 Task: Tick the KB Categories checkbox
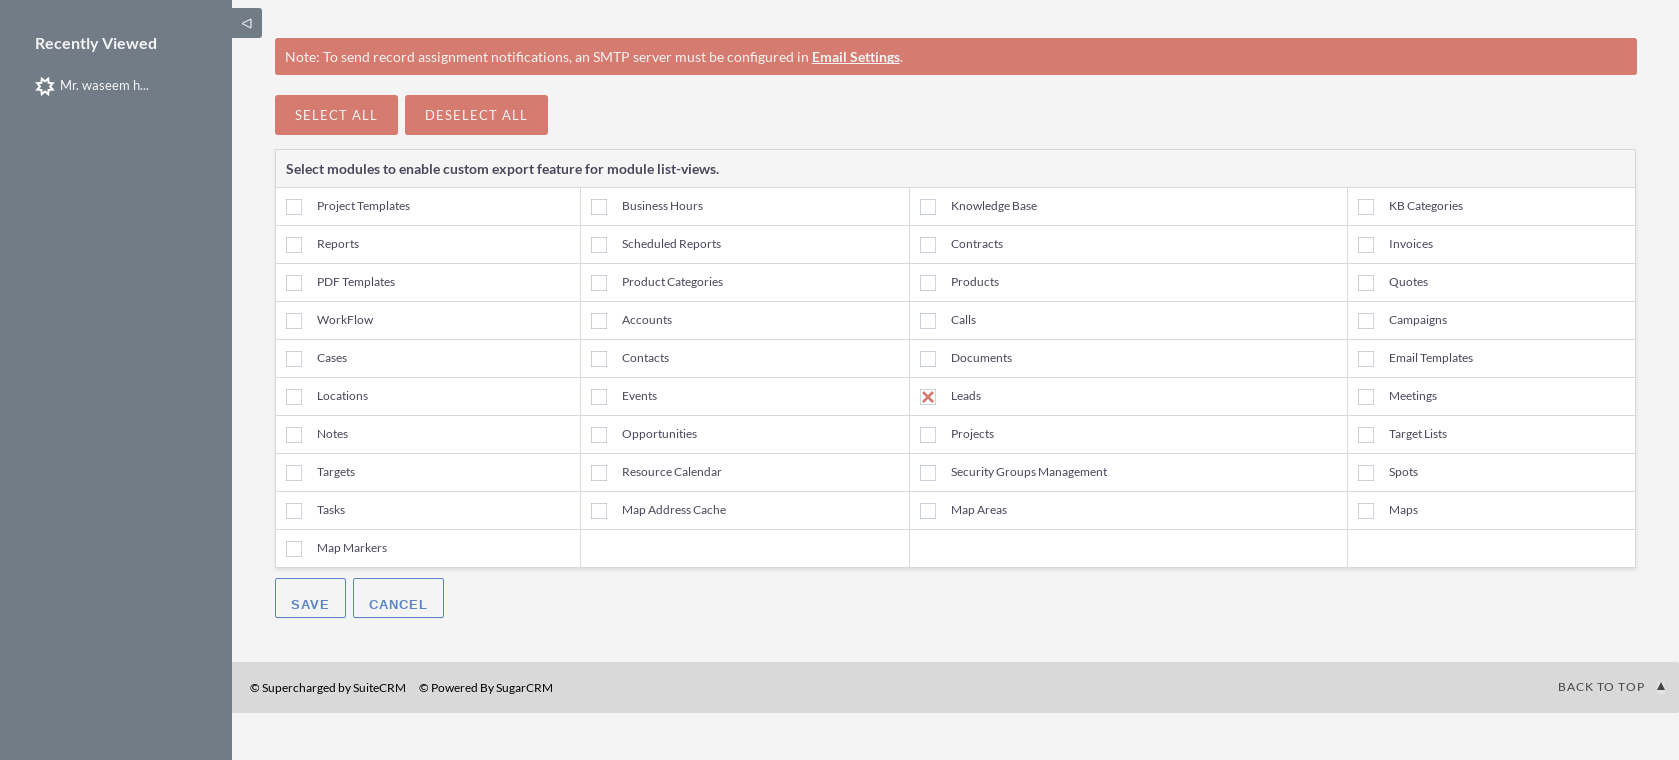(1366, 207)
